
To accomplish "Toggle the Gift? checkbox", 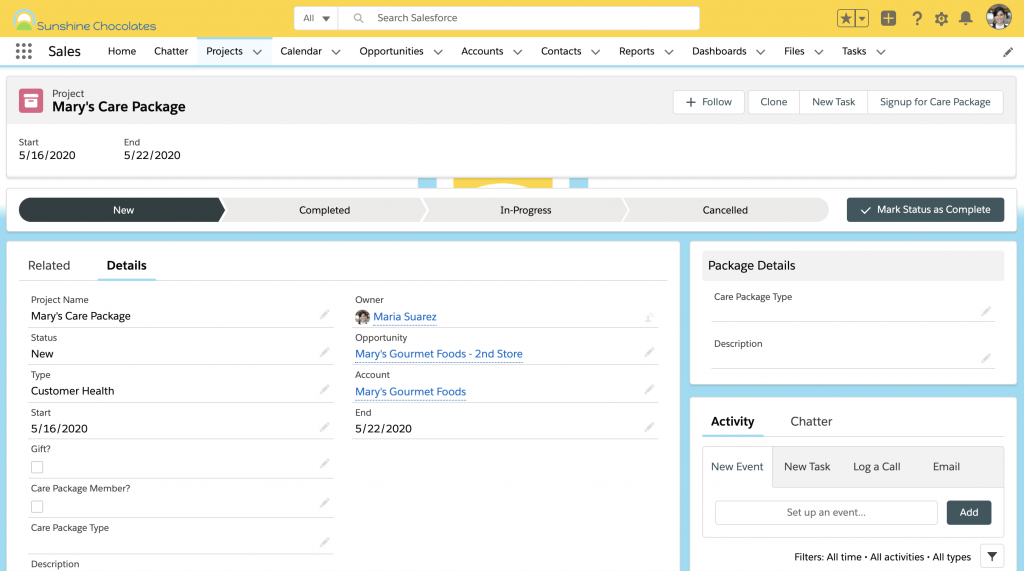I will pyautogui.click(x=37, y=467).
